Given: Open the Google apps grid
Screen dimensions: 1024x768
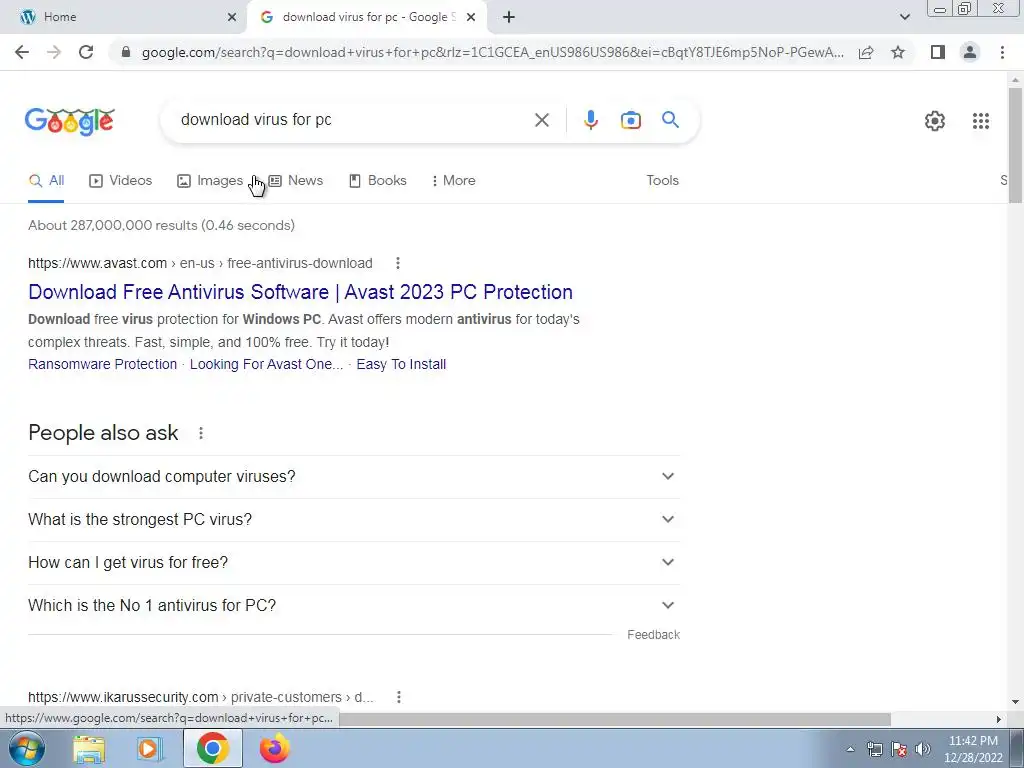Looking at the screenshot, I should click(980, 121).
